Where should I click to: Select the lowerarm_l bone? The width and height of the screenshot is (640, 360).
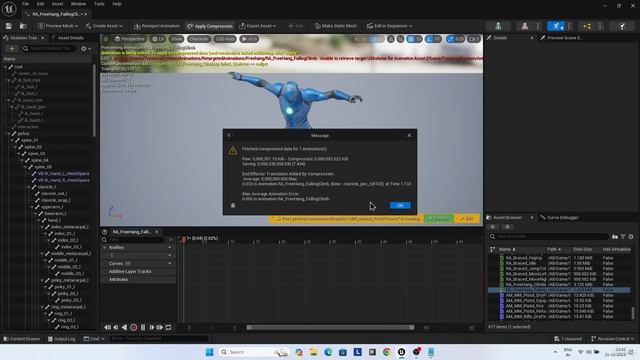coord(55,213)
